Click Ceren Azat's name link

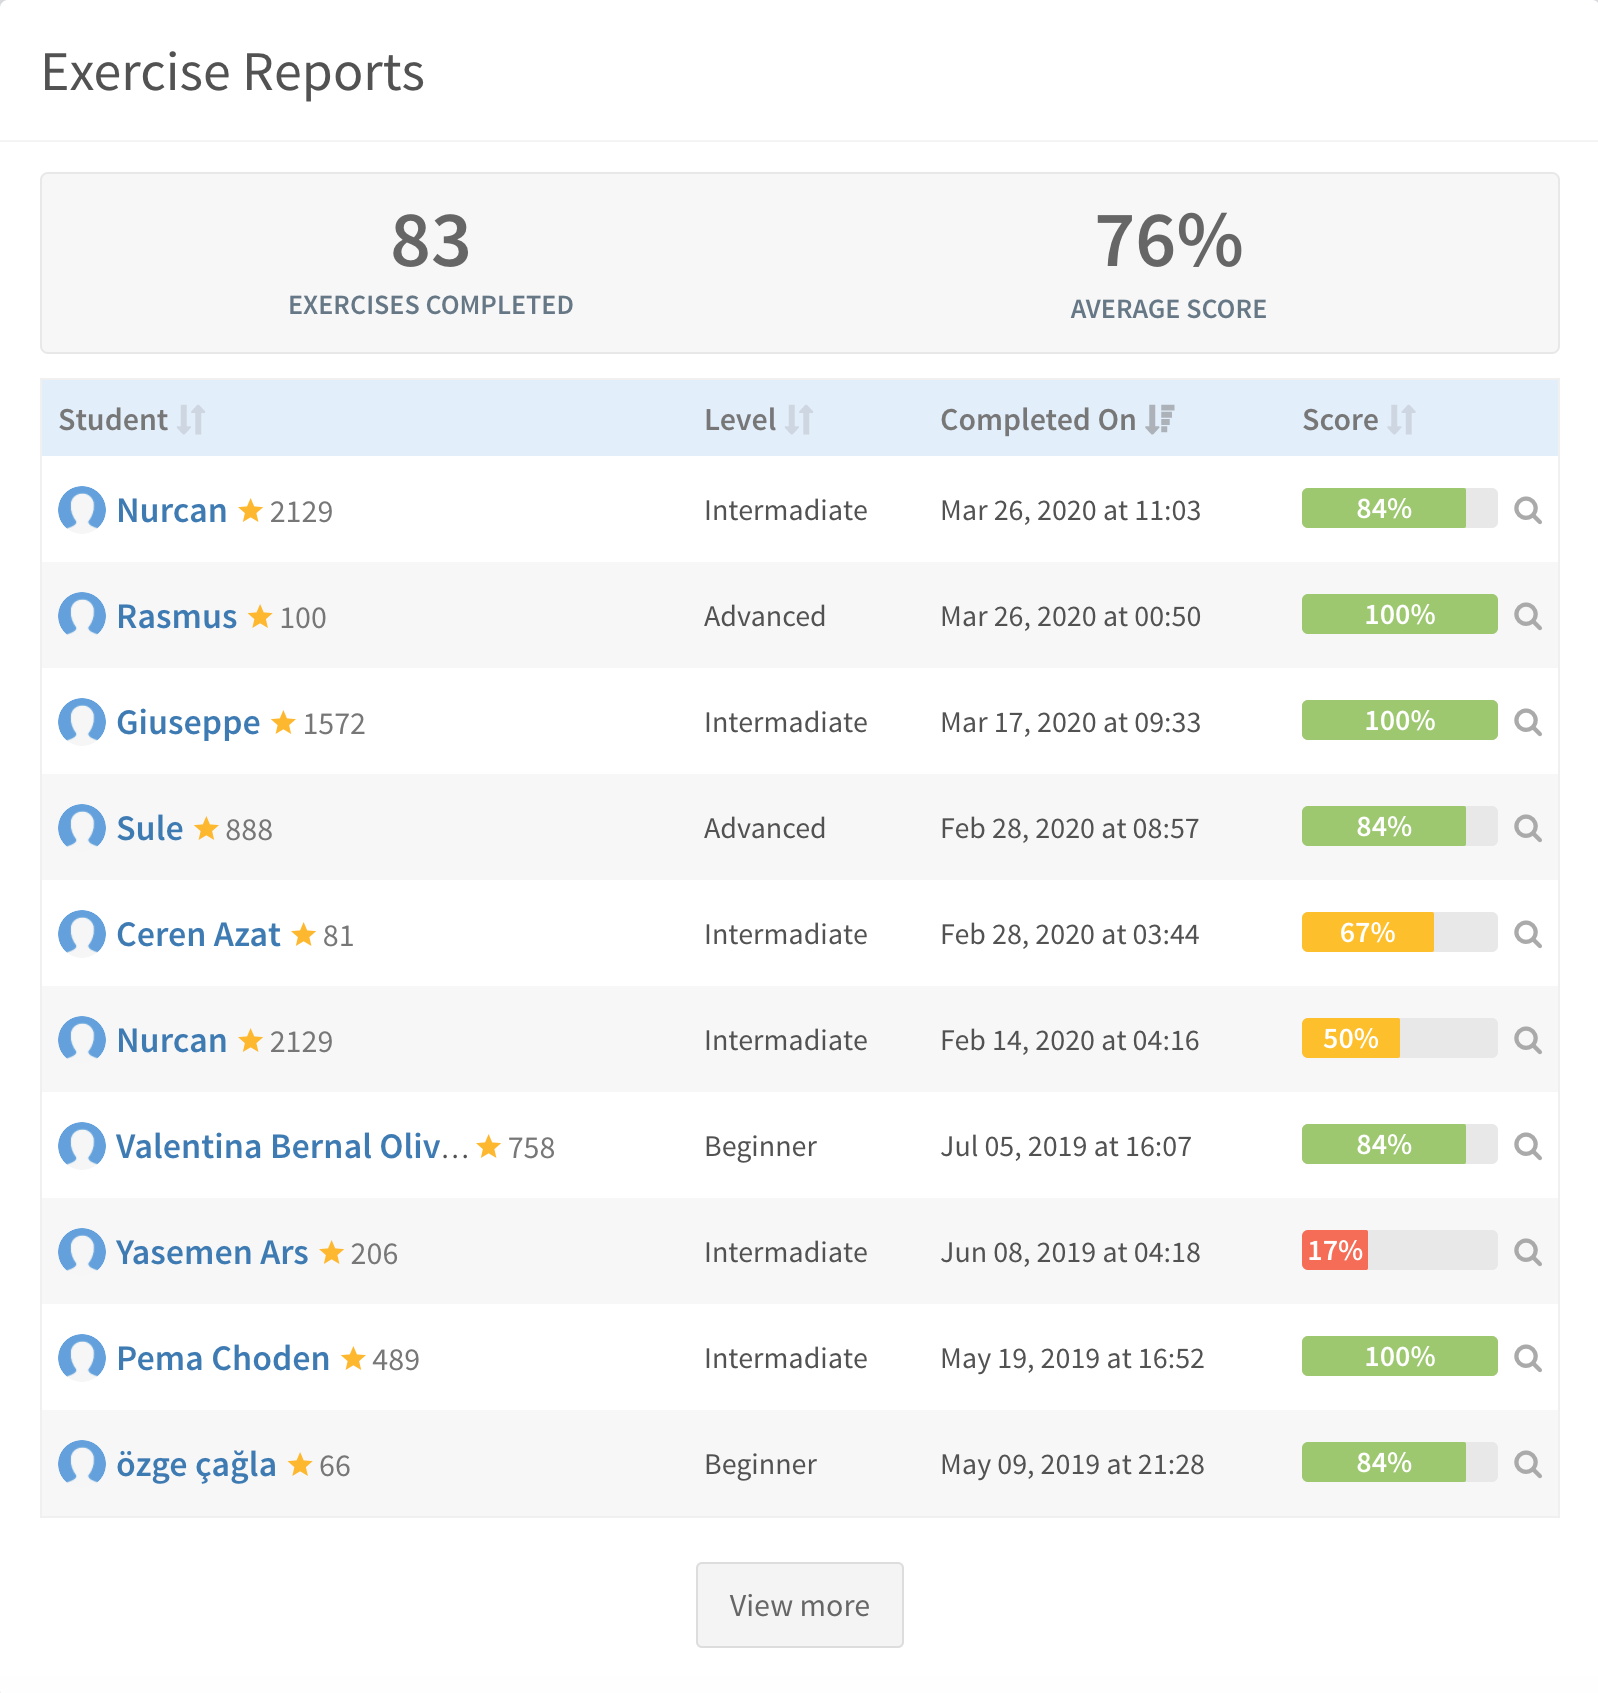[x=198, y=935]
